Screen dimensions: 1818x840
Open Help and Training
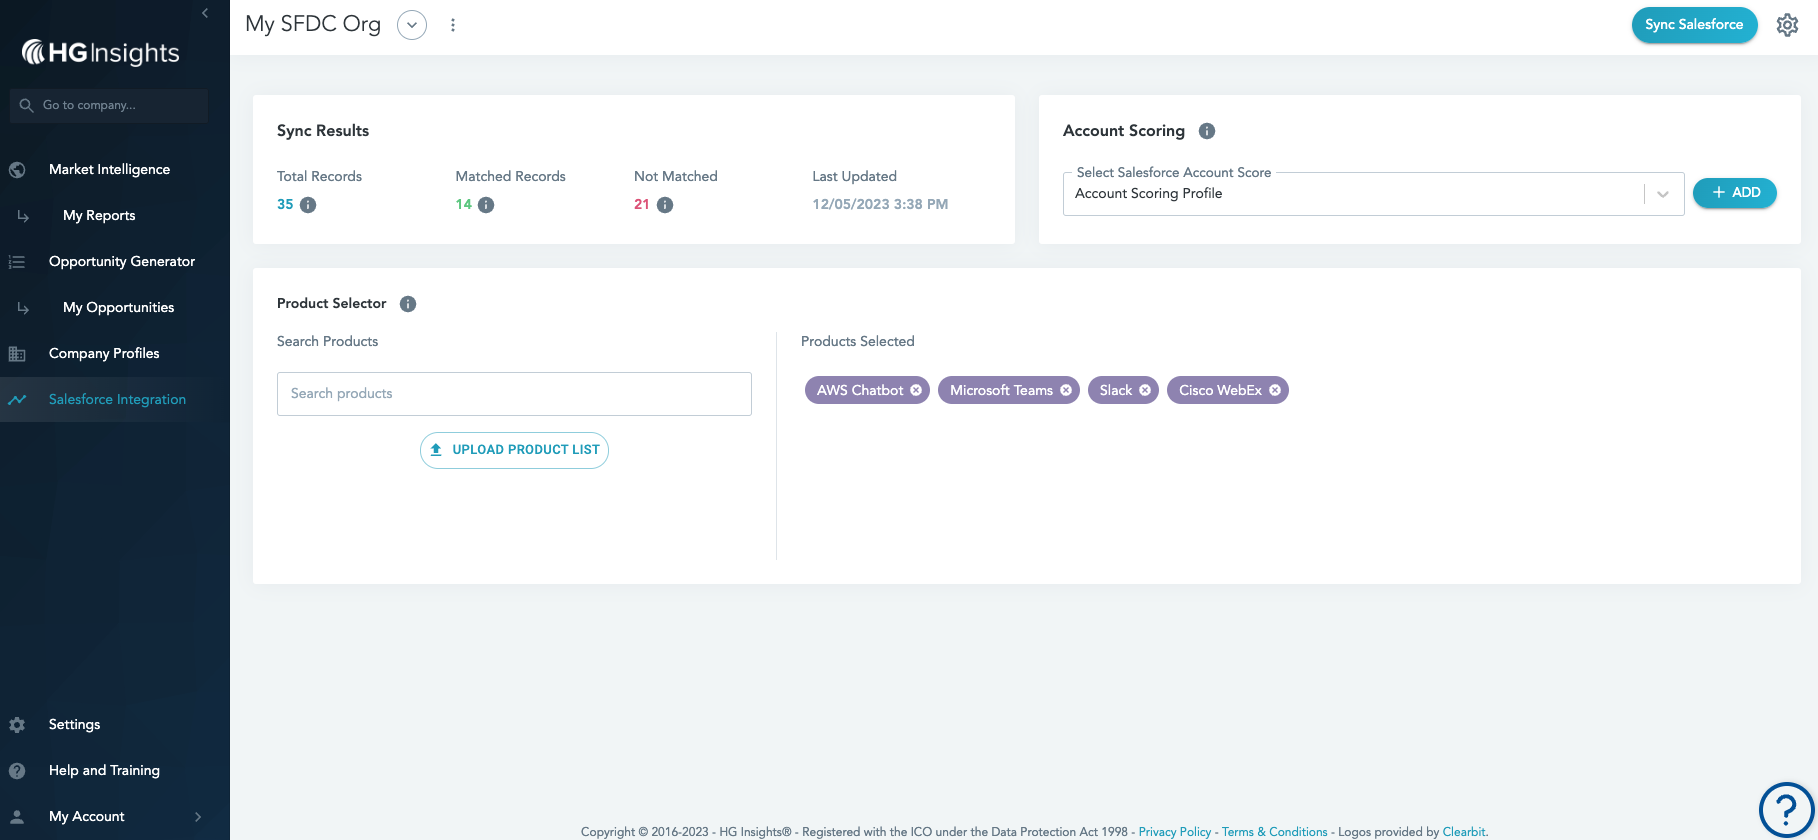point(104,771)
